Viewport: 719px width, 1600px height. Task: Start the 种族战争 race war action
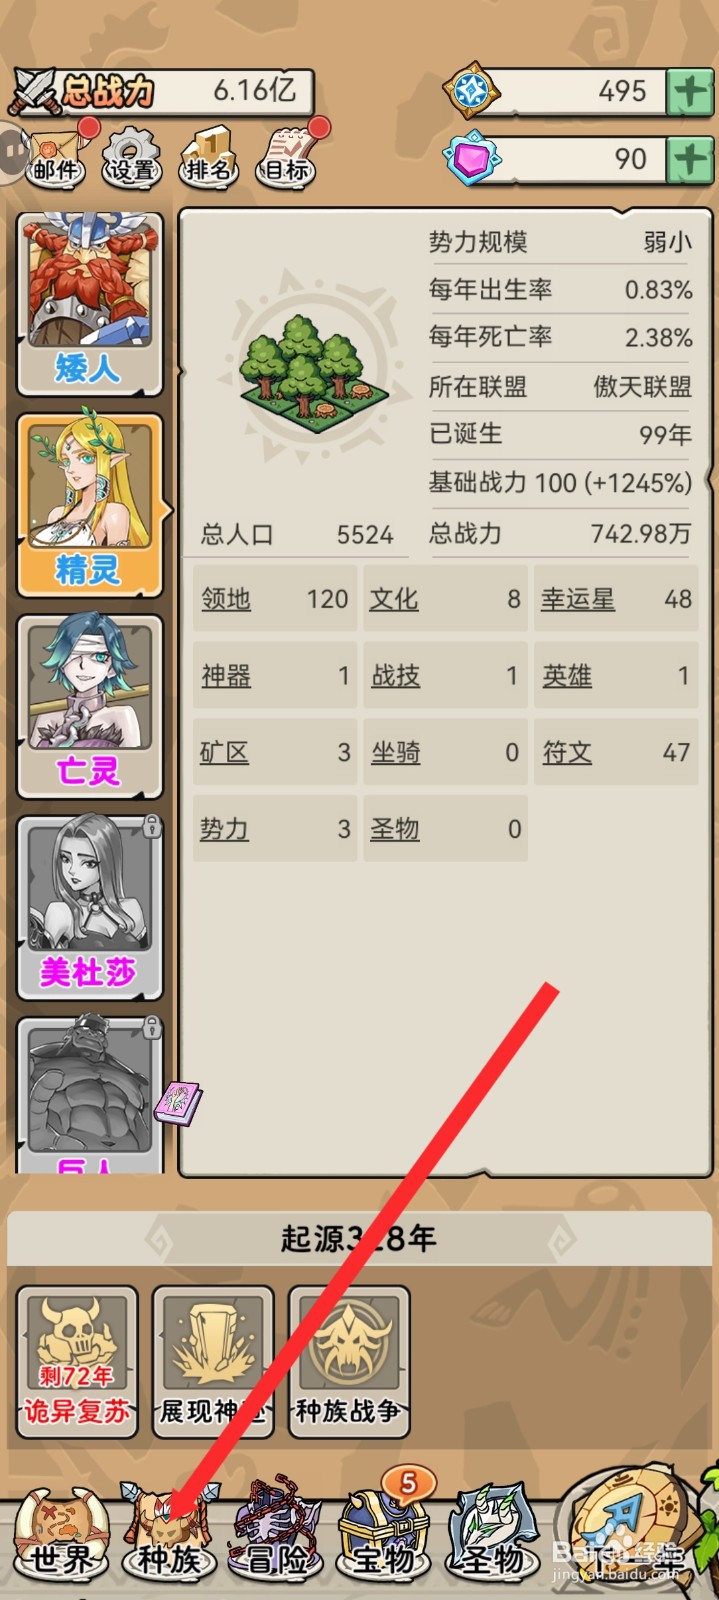[349, 1362]
